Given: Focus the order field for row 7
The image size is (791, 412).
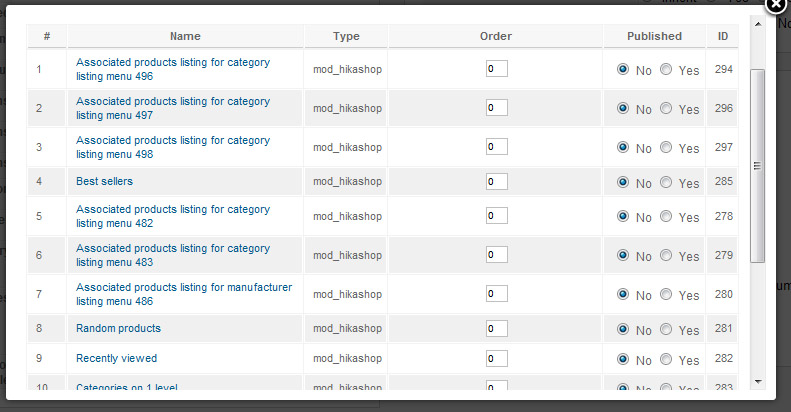Looking at the screenshot, I should click(x=496, y=293).
